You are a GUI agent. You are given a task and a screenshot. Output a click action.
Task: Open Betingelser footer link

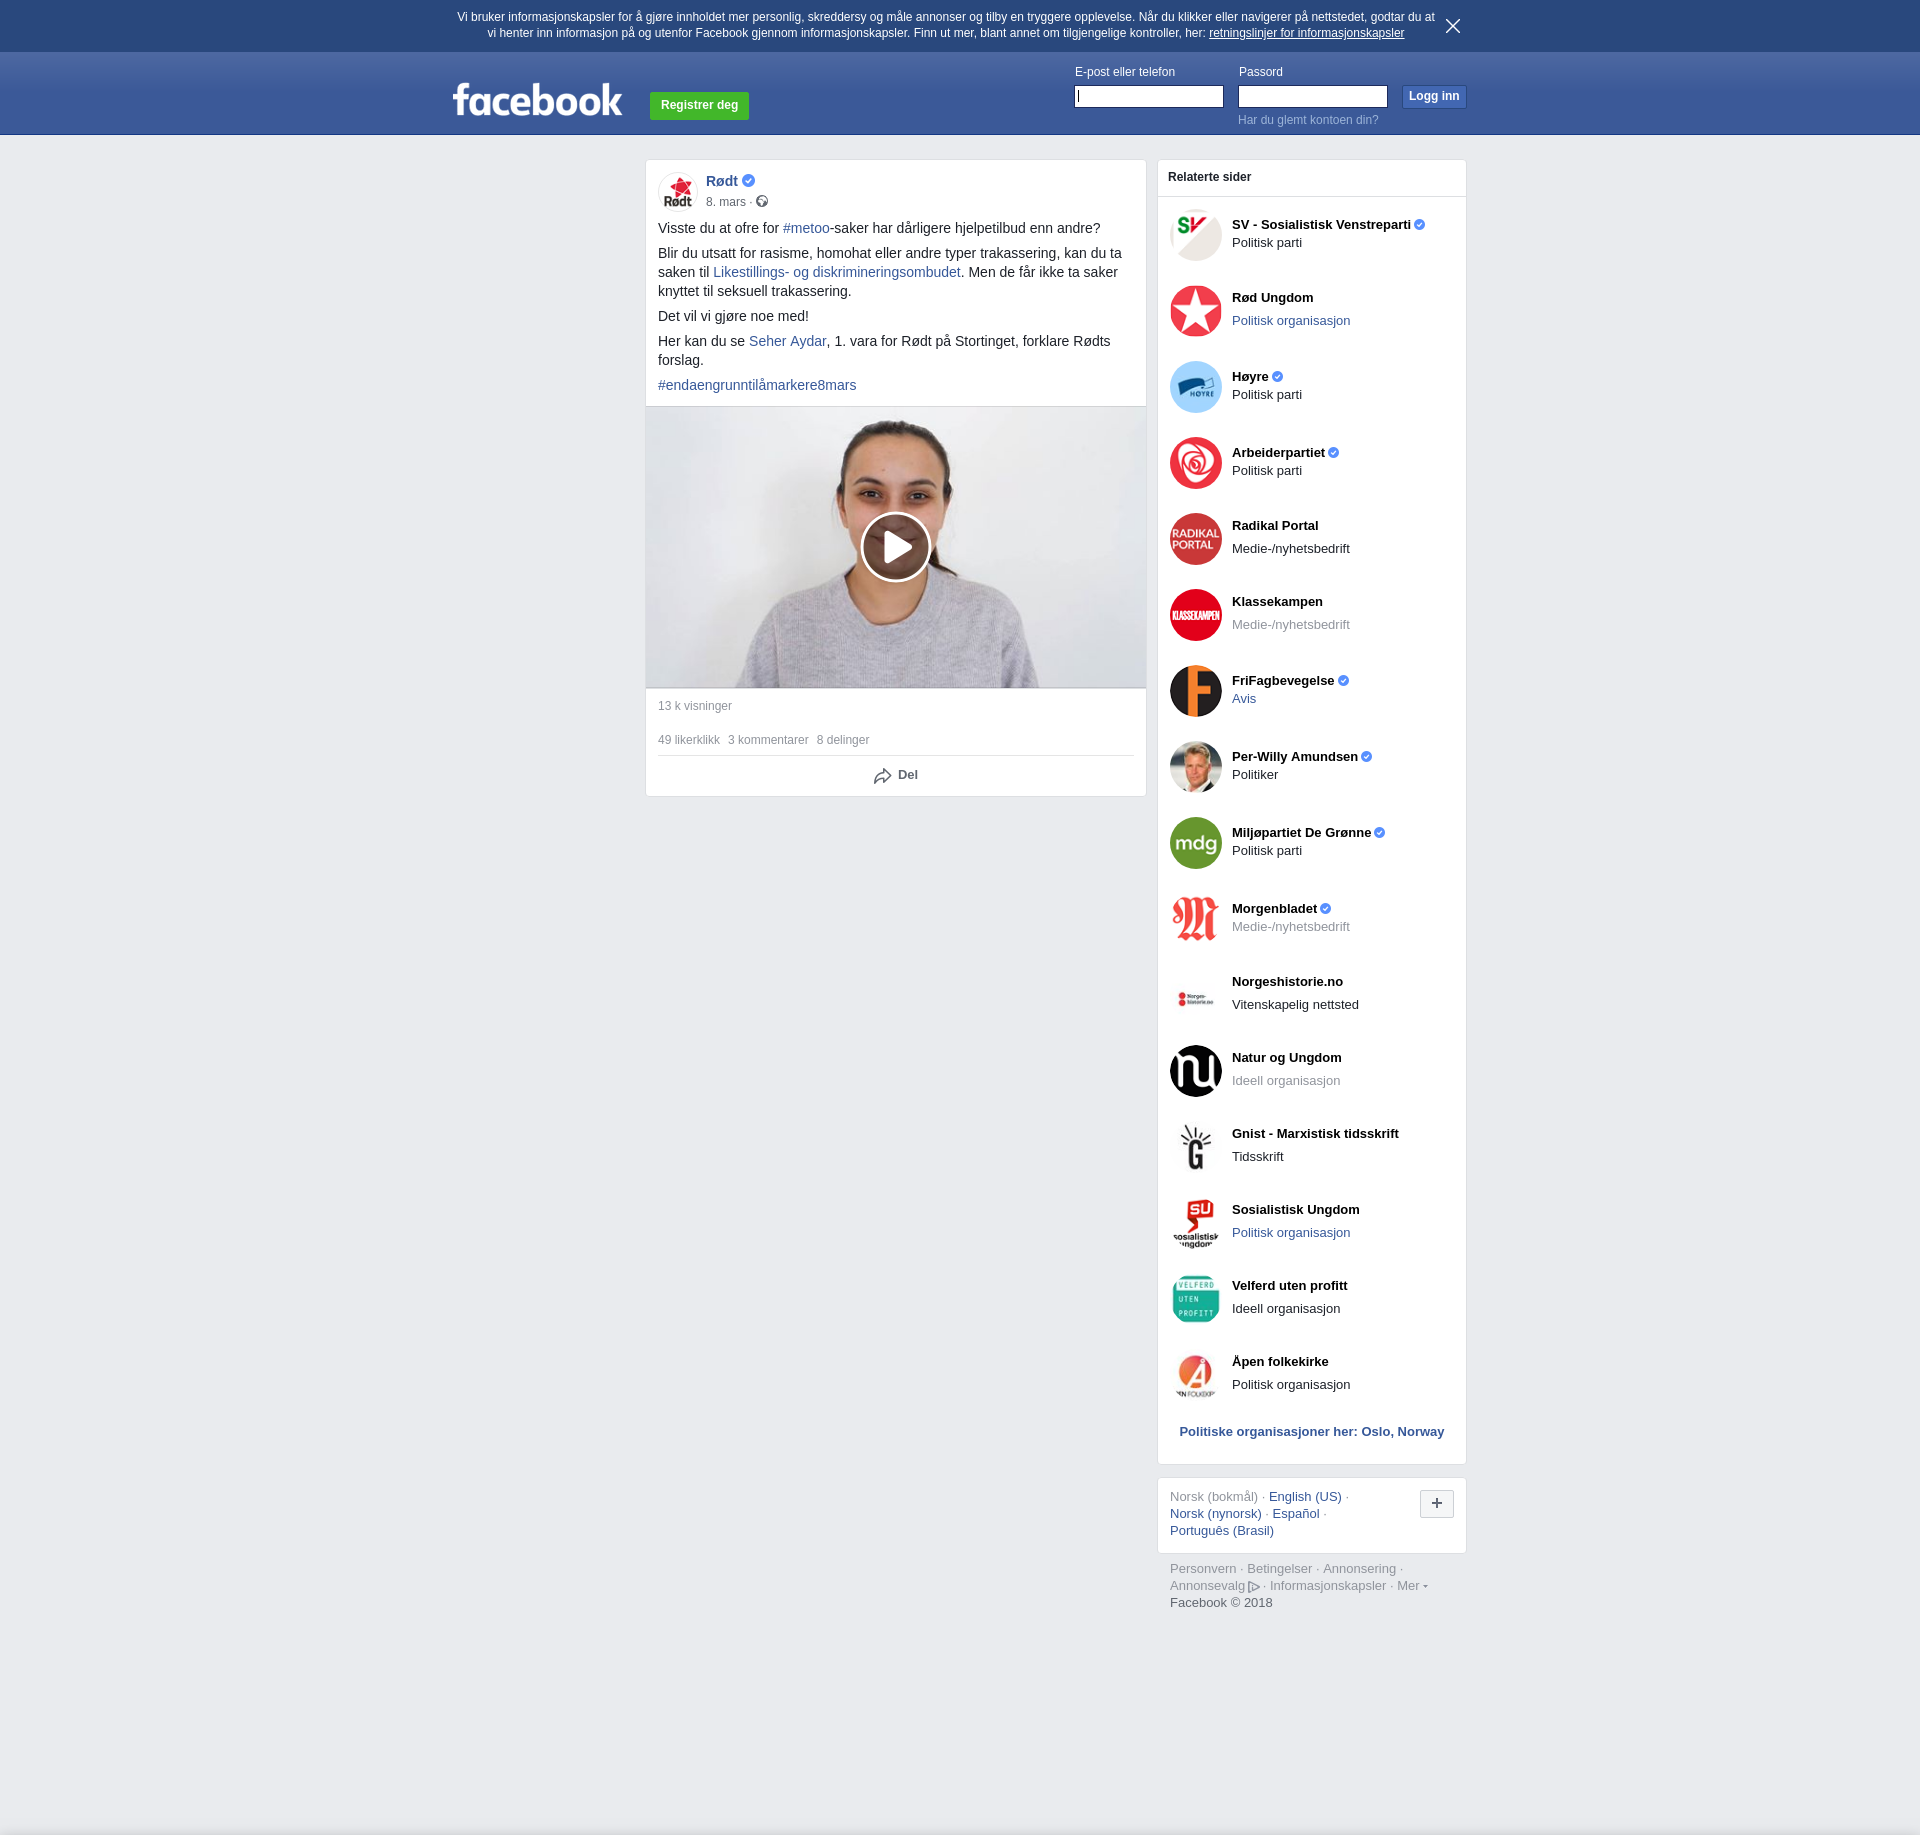click(x=1279, y=1569)
